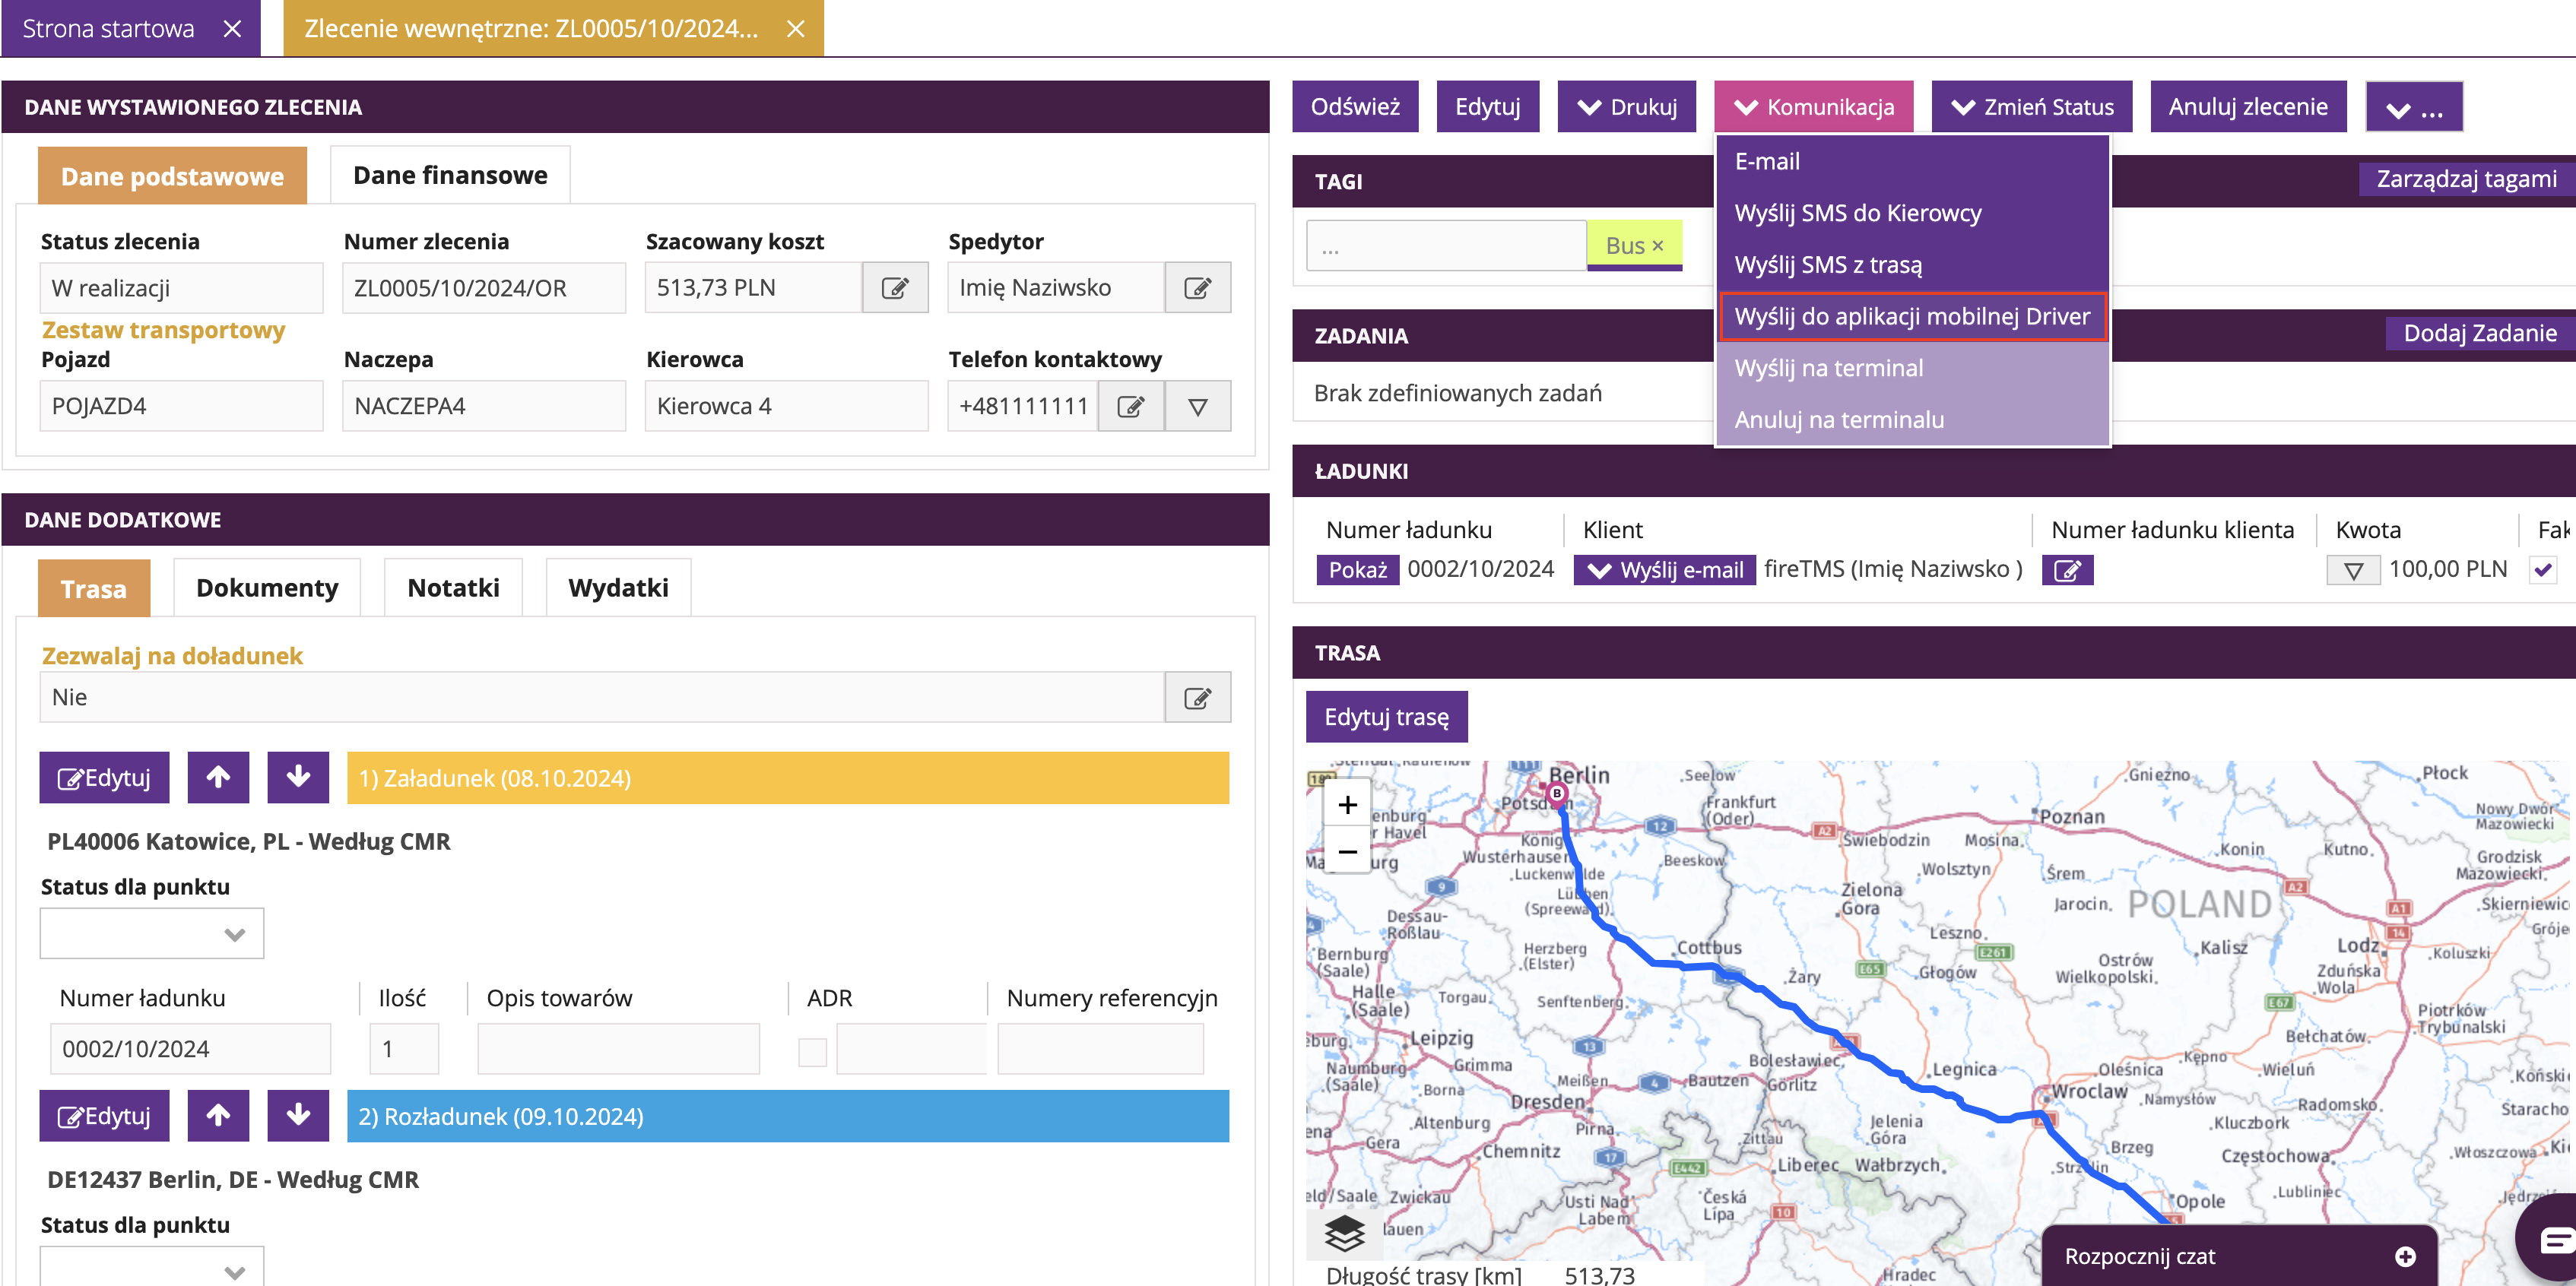The height and width of the screenshot is (1286, 2576).
Task: Click edit icon next to Szacowany koszt
Action: [x=894, y=288]
